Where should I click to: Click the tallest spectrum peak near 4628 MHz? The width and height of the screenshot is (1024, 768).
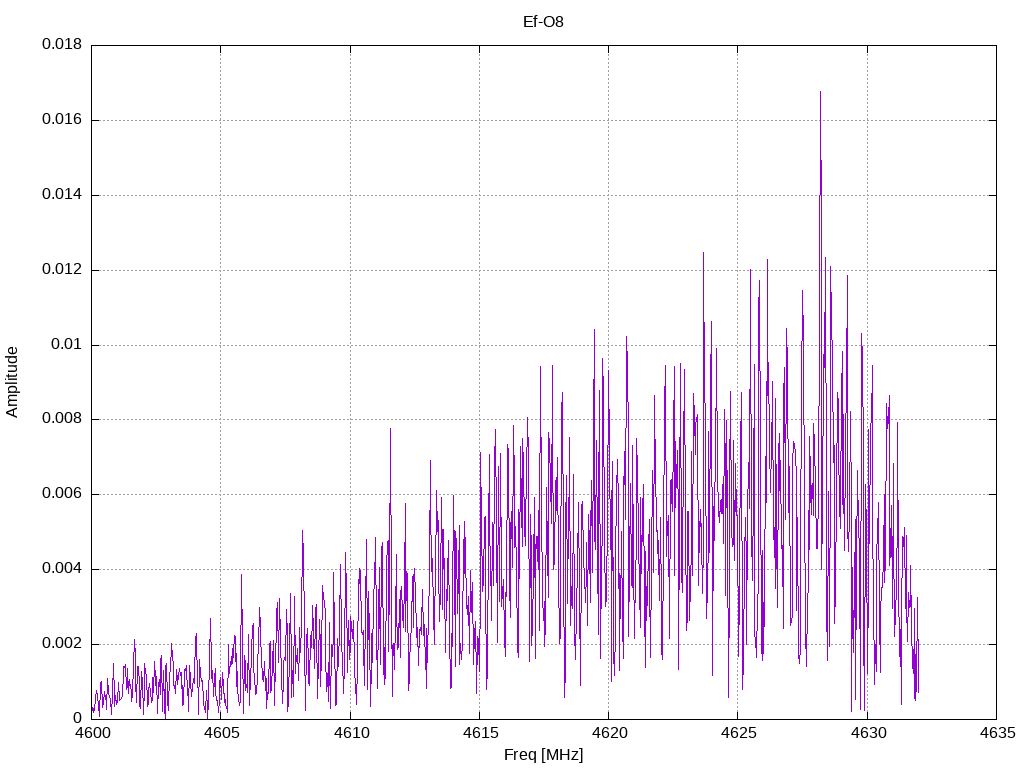pos(820,92)
